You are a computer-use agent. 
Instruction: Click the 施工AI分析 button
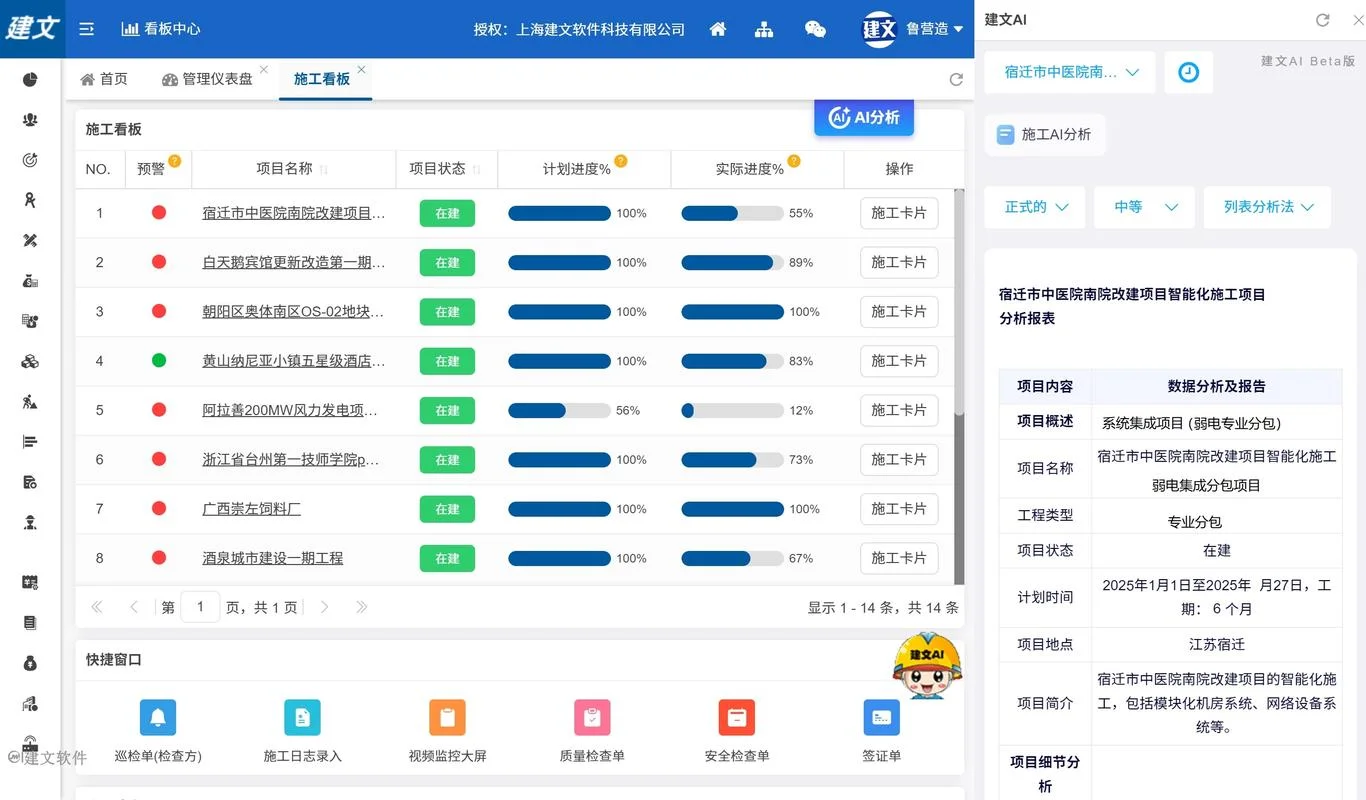point(1045,134)
